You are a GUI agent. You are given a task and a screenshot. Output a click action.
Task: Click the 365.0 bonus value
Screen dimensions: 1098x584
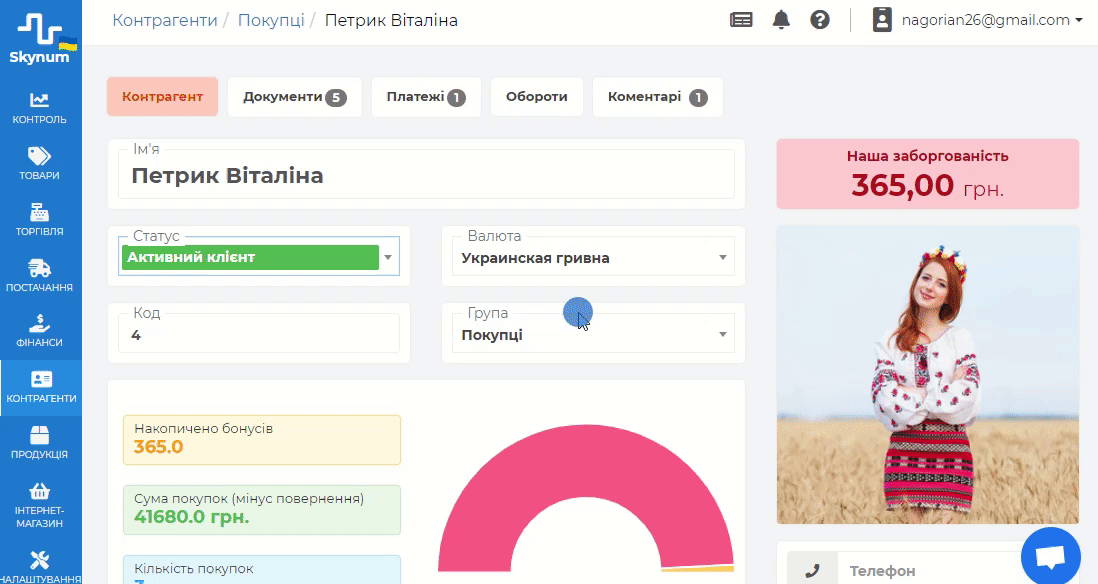pyautogui.click(x=158, y=447)
